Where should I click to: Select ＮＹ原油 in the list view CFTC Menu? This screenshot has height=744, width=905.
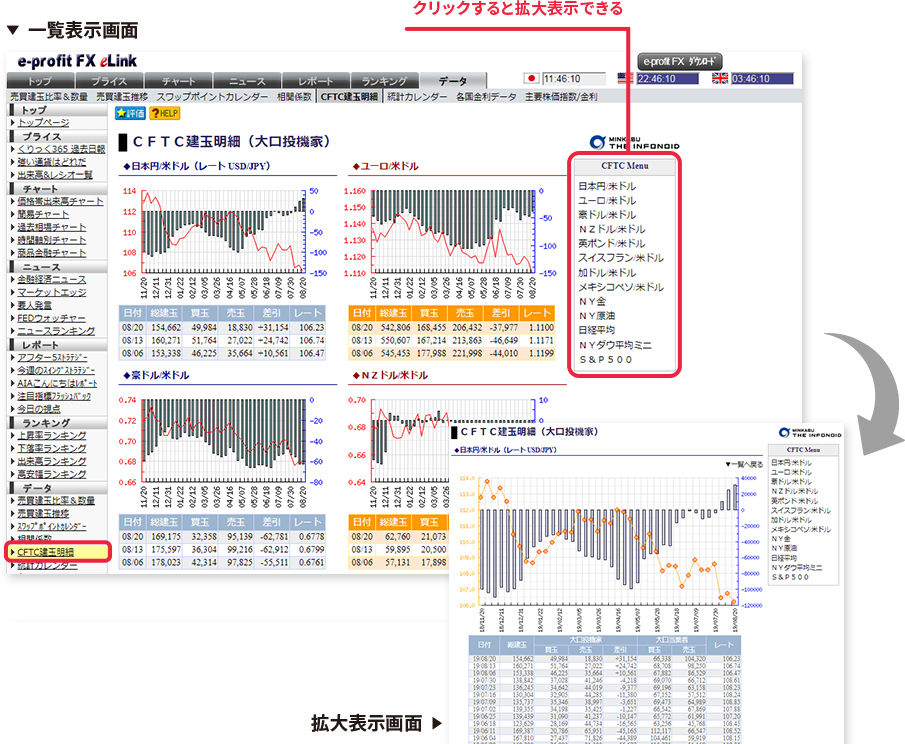tap(597, 316)
